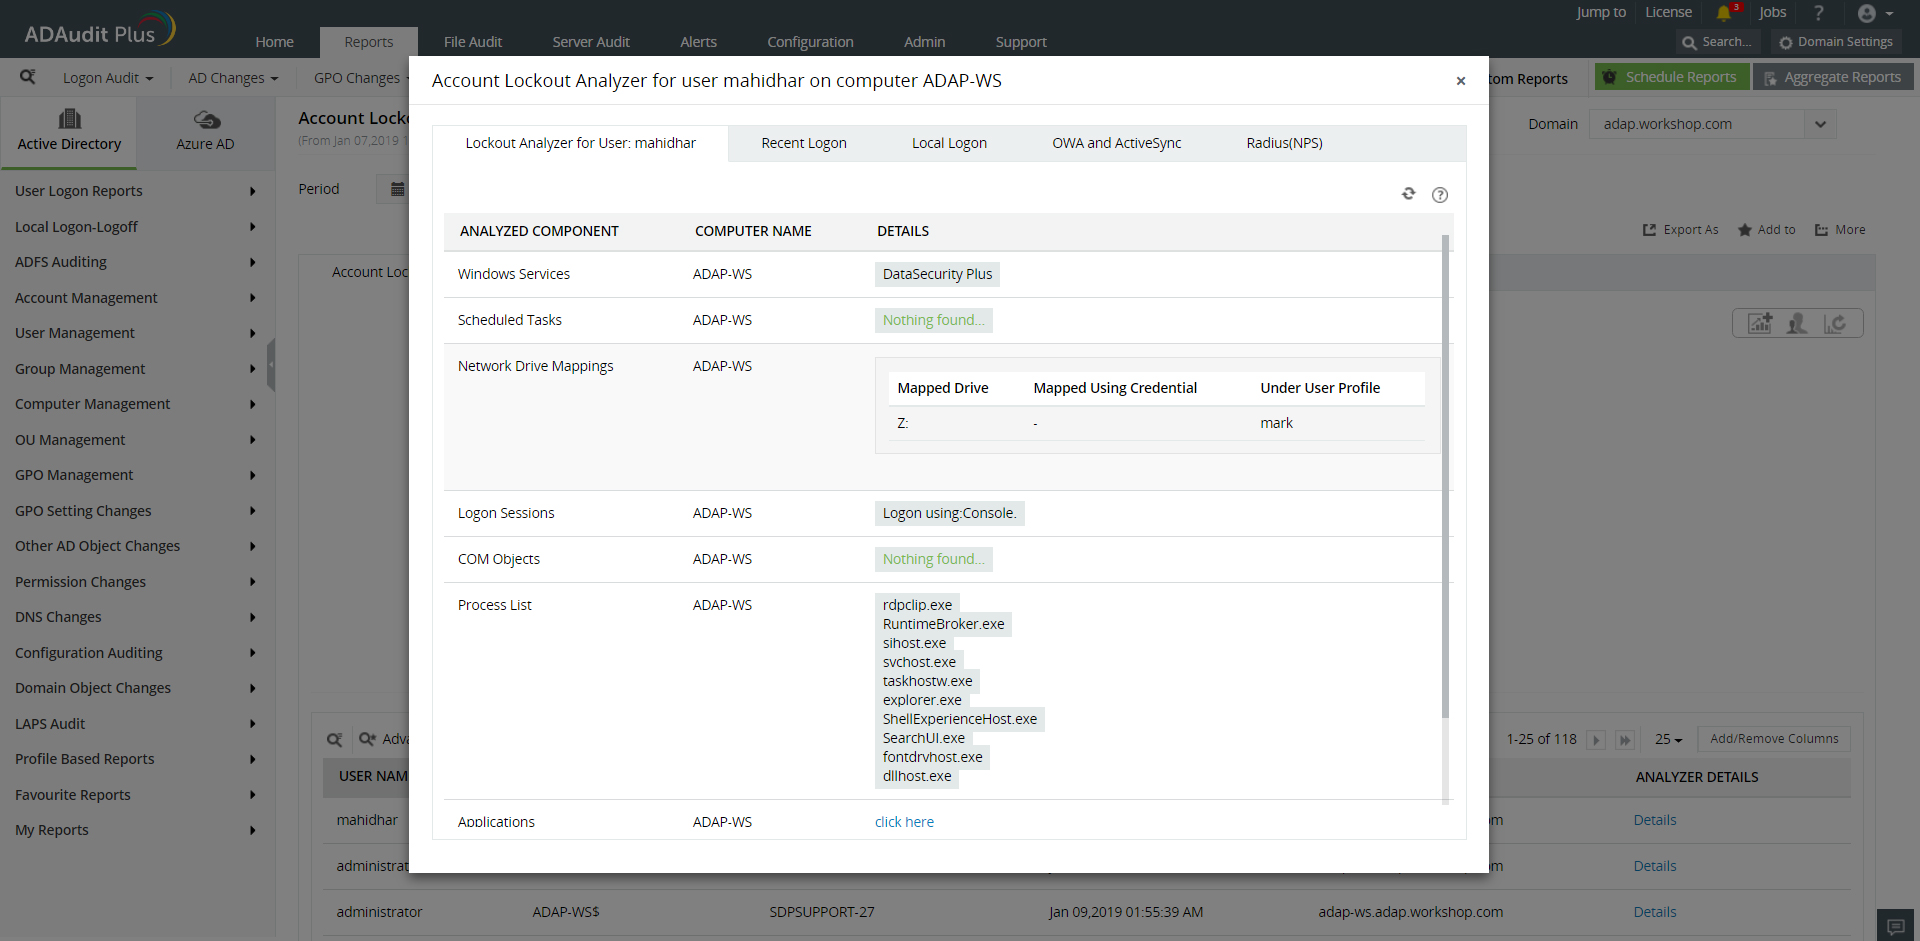Image resolution: width=1920 pixels, height=941 pixels.
Task: Select the user summary chart icon
Action: [x=1798, y=323]
